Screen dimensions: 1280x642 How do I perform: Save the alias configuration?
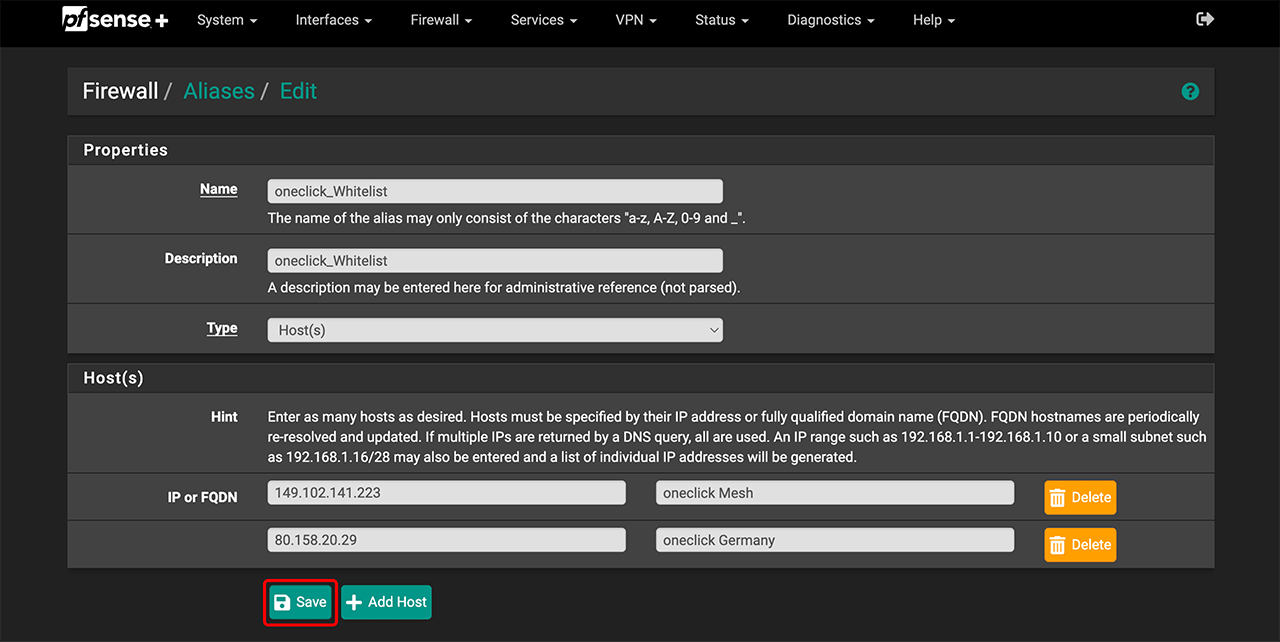(x=300, y=602)
